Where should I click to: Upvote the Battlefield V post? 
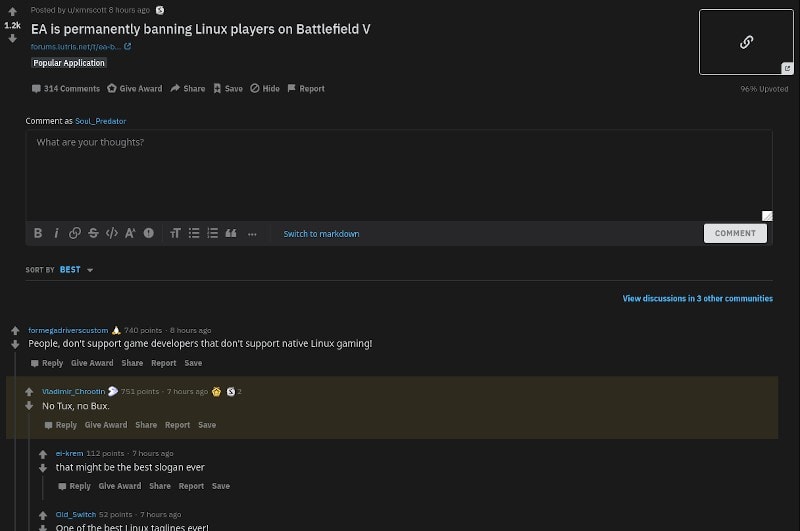tap(12, 12)
